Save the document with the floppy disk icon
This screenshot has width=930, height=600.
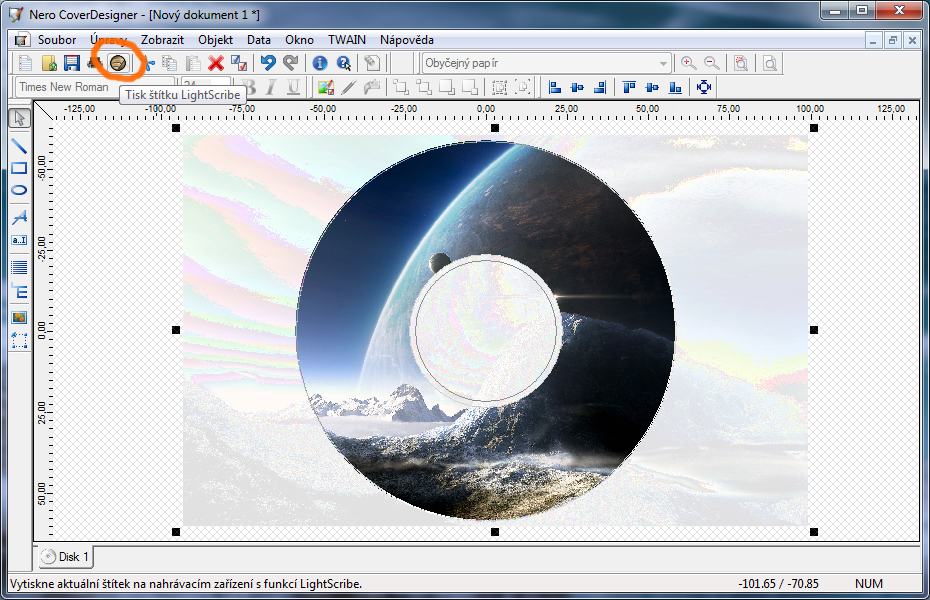[71, 63]
